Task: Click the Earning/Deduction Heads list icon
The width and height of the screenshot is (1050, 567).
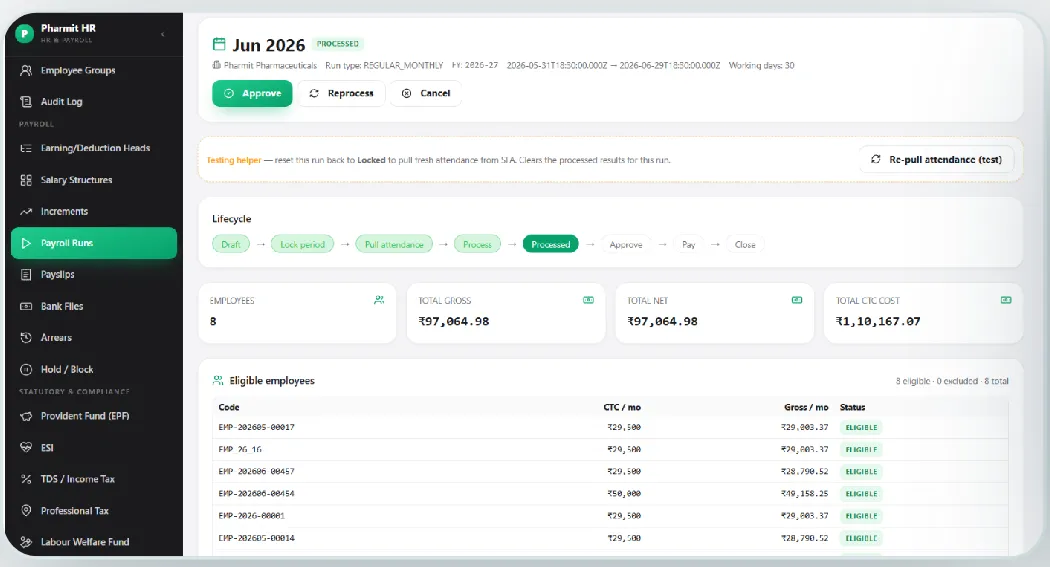Action: tap(26, 148)
